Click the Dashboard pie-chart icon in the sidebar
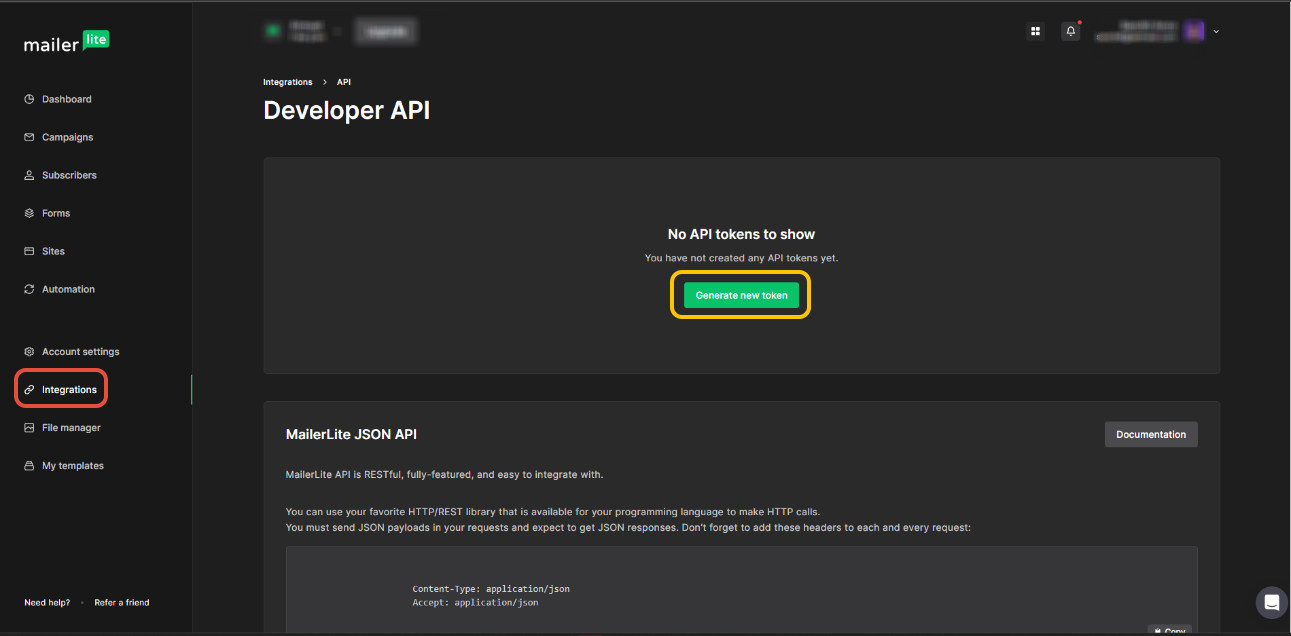1291x636 pixels. coord(30,99)
